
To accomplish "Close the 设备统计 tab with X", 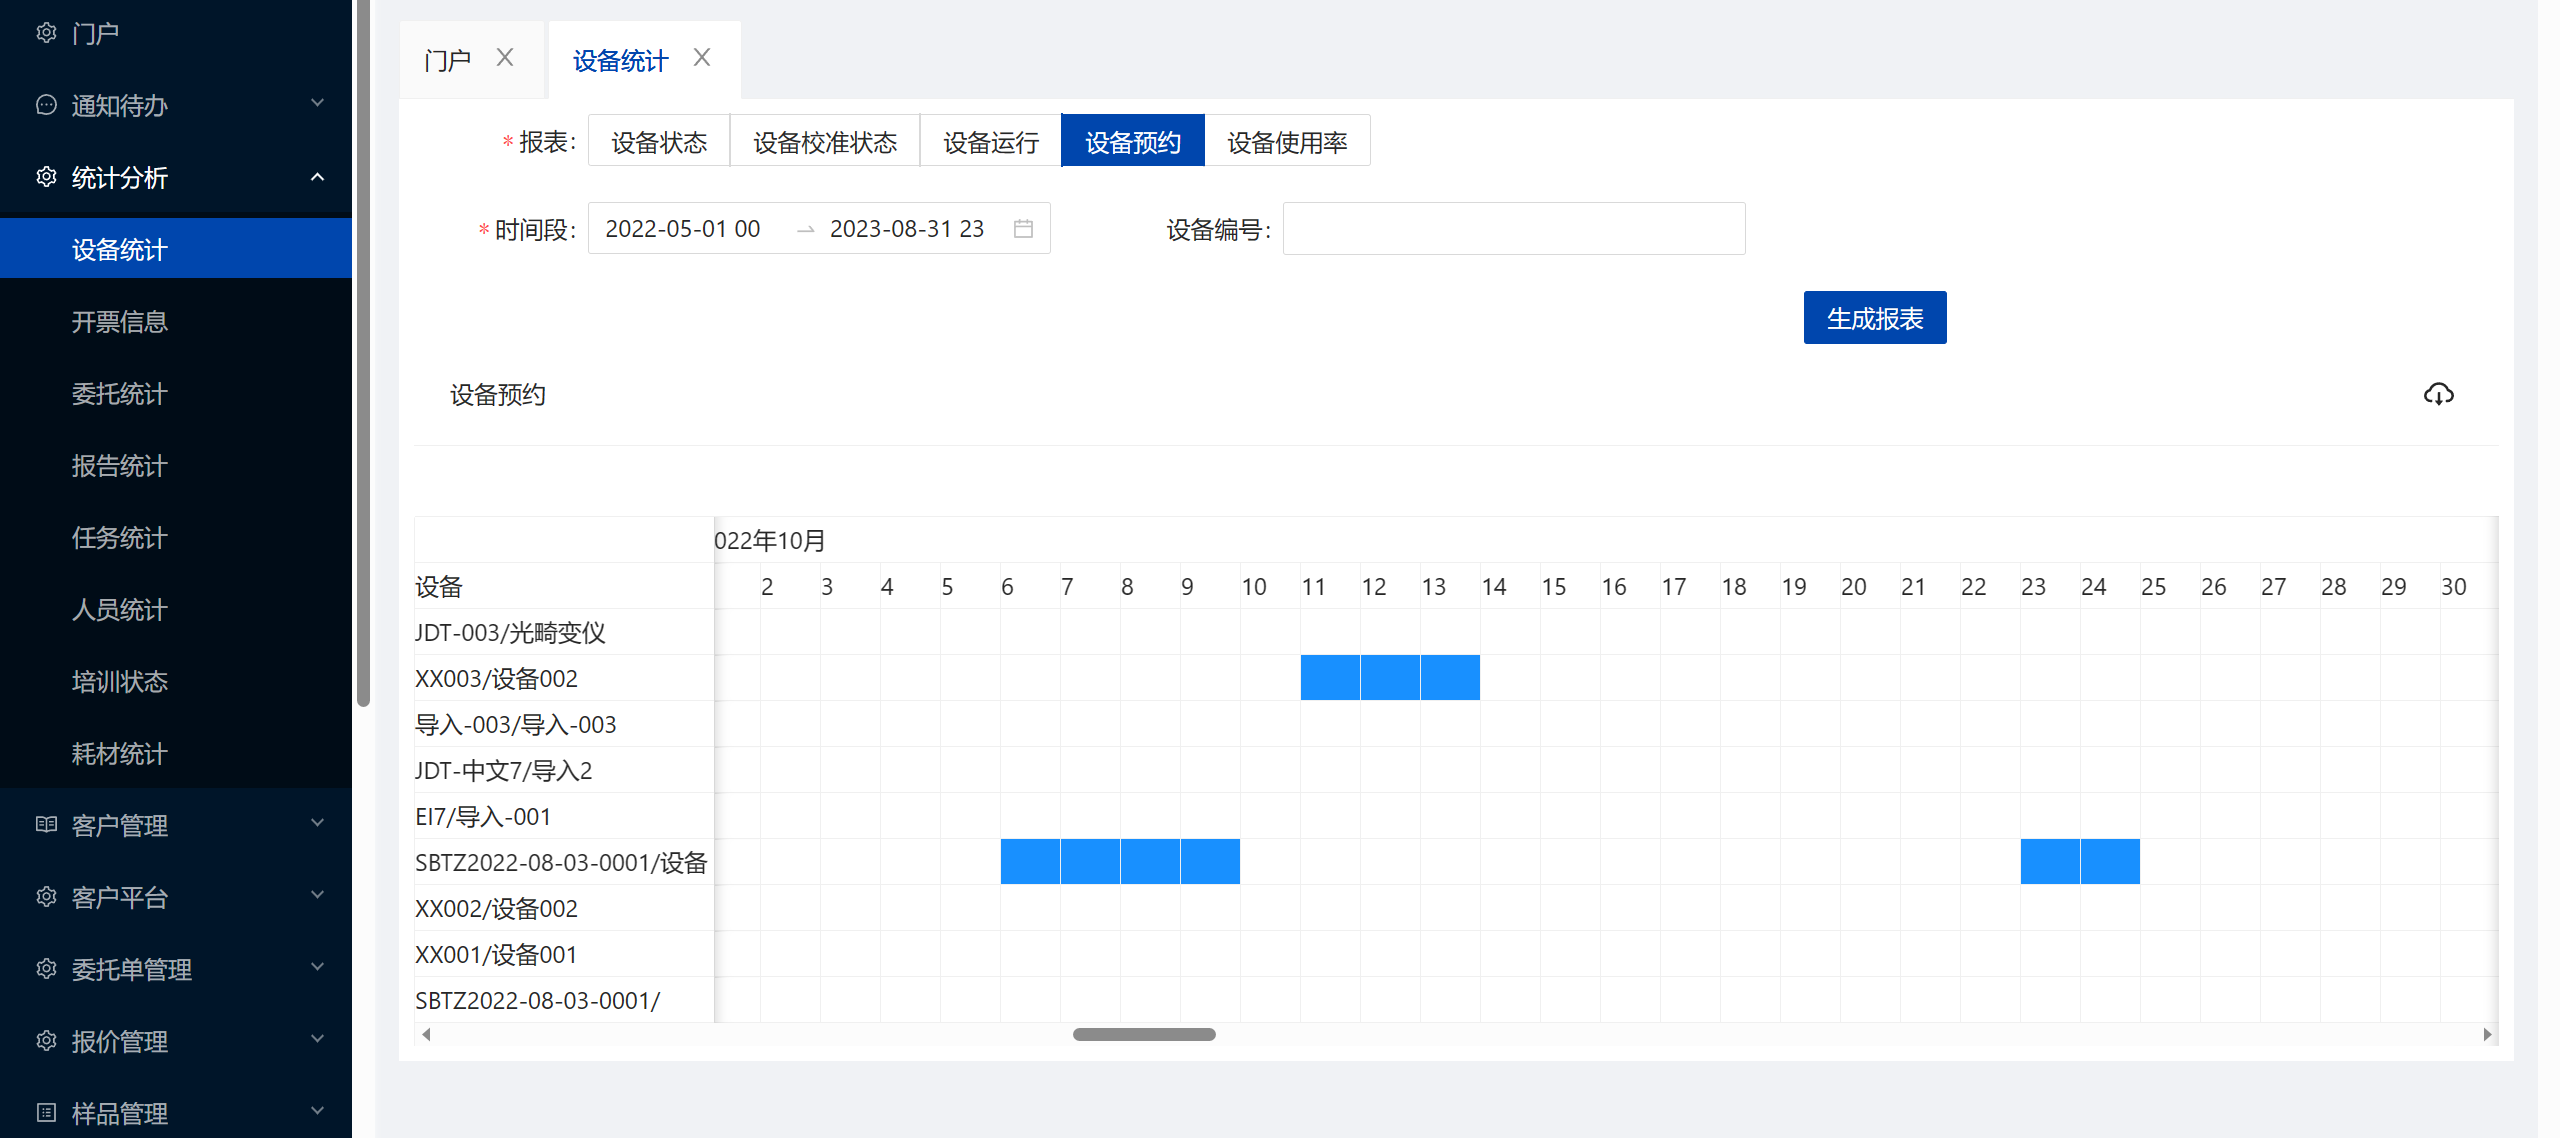I will (702, 58).
